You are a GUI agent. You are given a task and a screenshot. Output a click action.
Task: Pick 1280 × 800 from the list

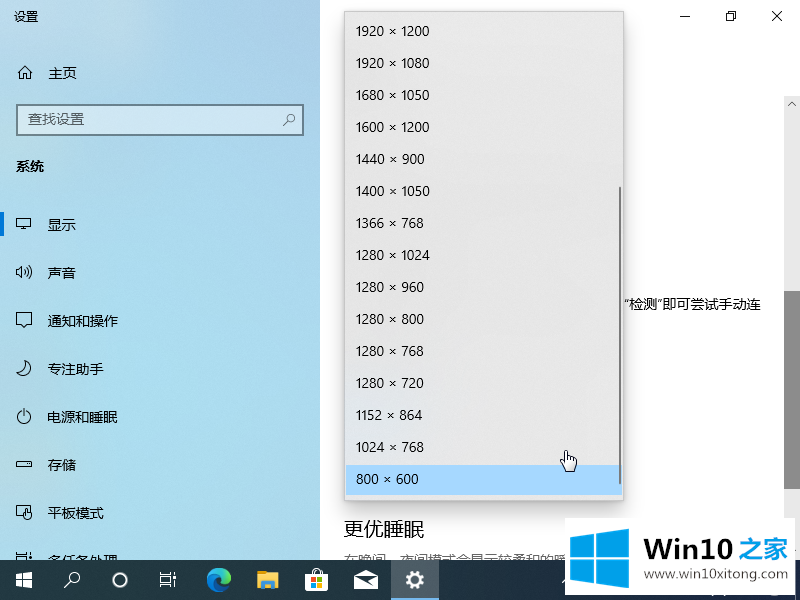tap(483, 319)
